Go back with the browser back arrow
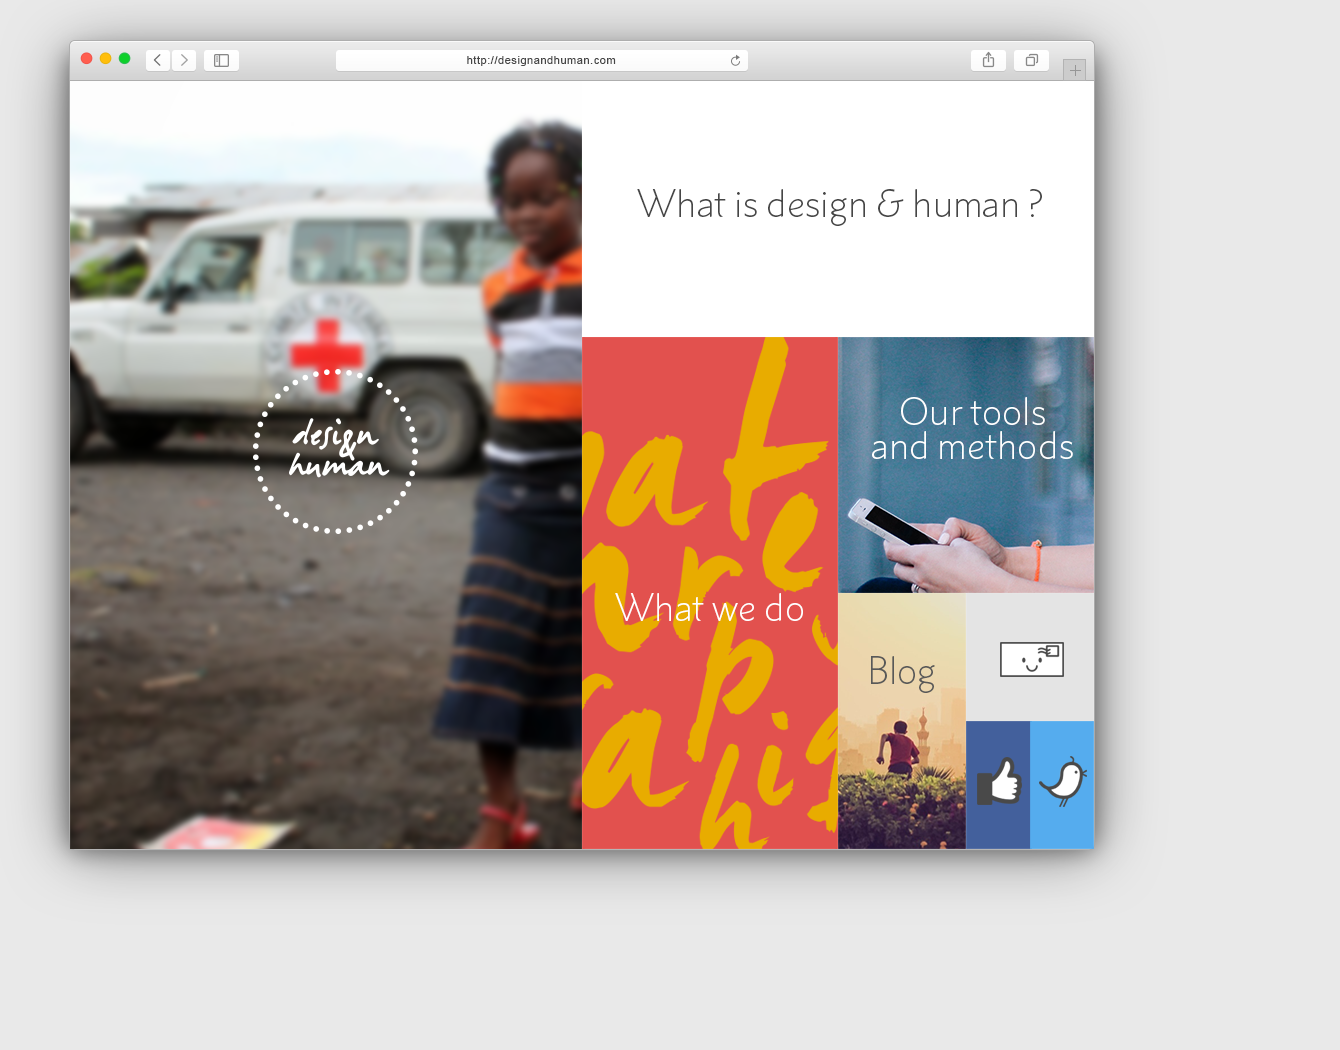This screenshot has width=1340, height=1050. click(158, 60)
